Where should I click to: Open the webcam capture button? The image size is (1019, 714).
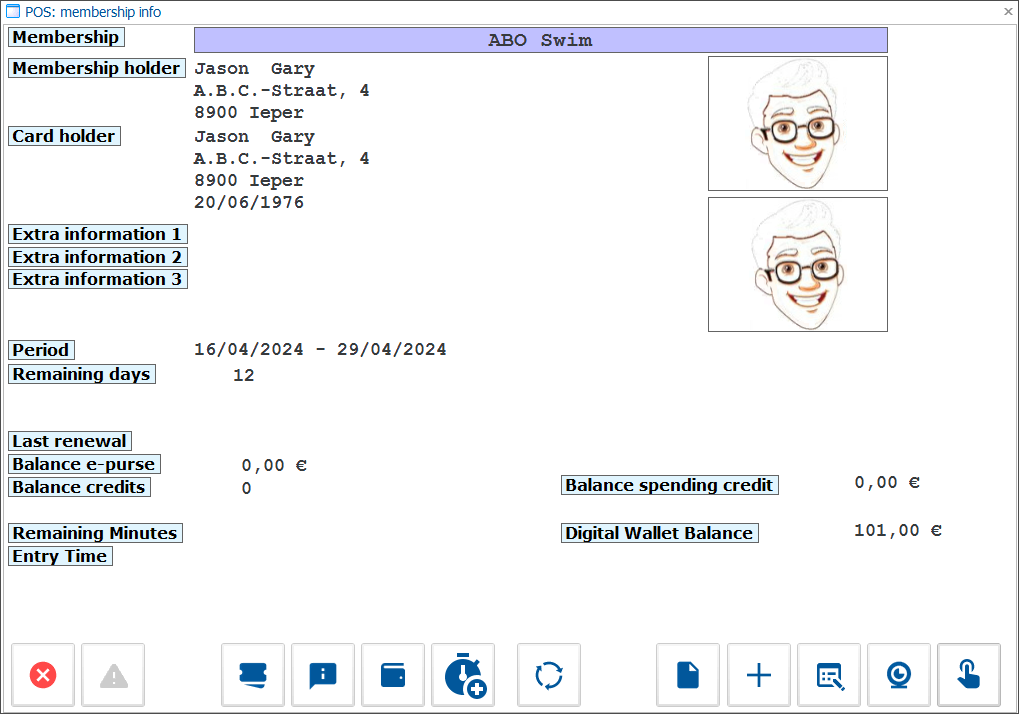tap(899, 675)
